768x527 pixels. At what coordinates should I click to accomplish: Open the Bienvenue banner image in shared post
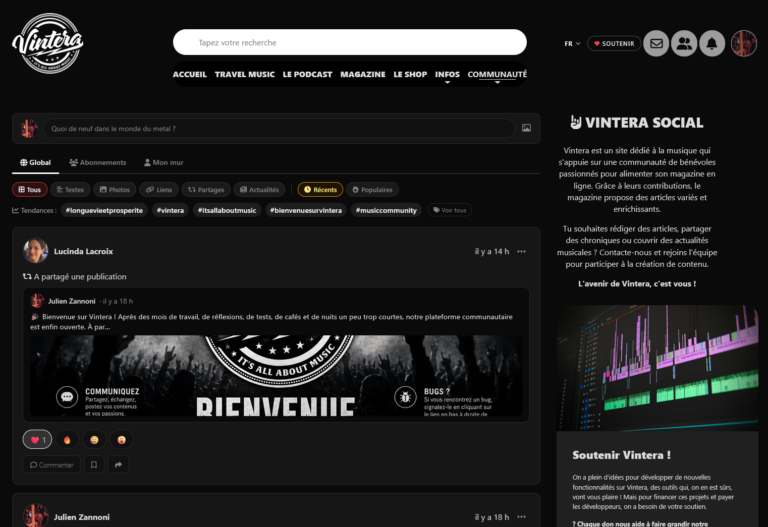tap(276, 376)
